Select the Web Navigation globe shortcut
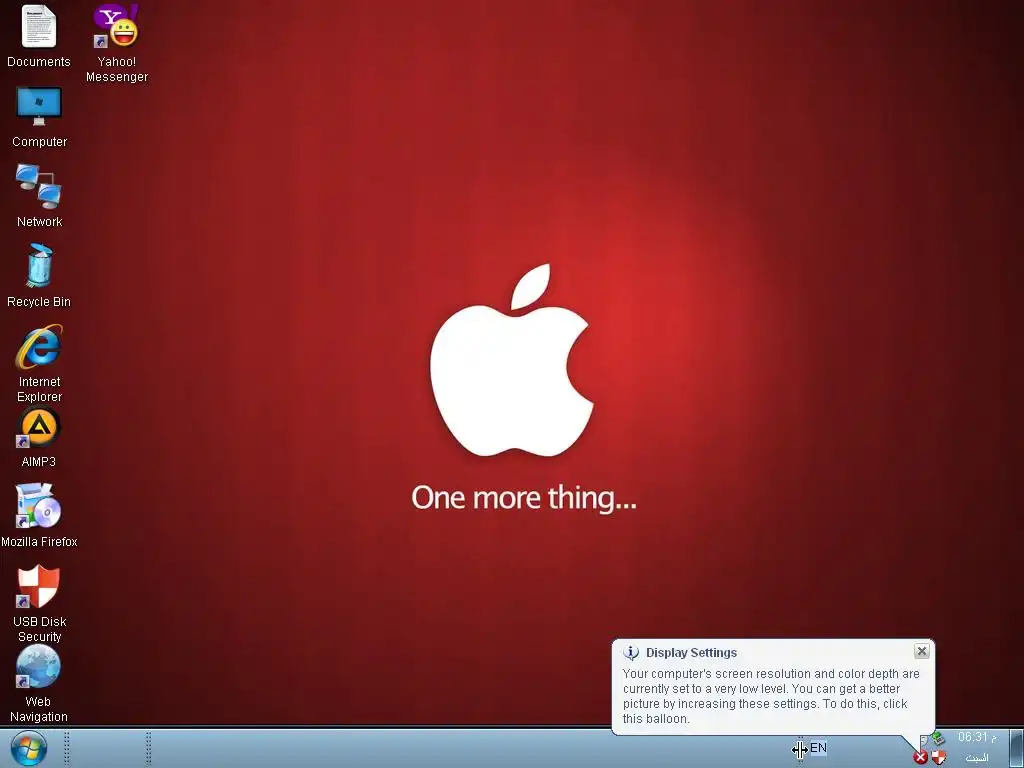 click(x=39, y=683)
